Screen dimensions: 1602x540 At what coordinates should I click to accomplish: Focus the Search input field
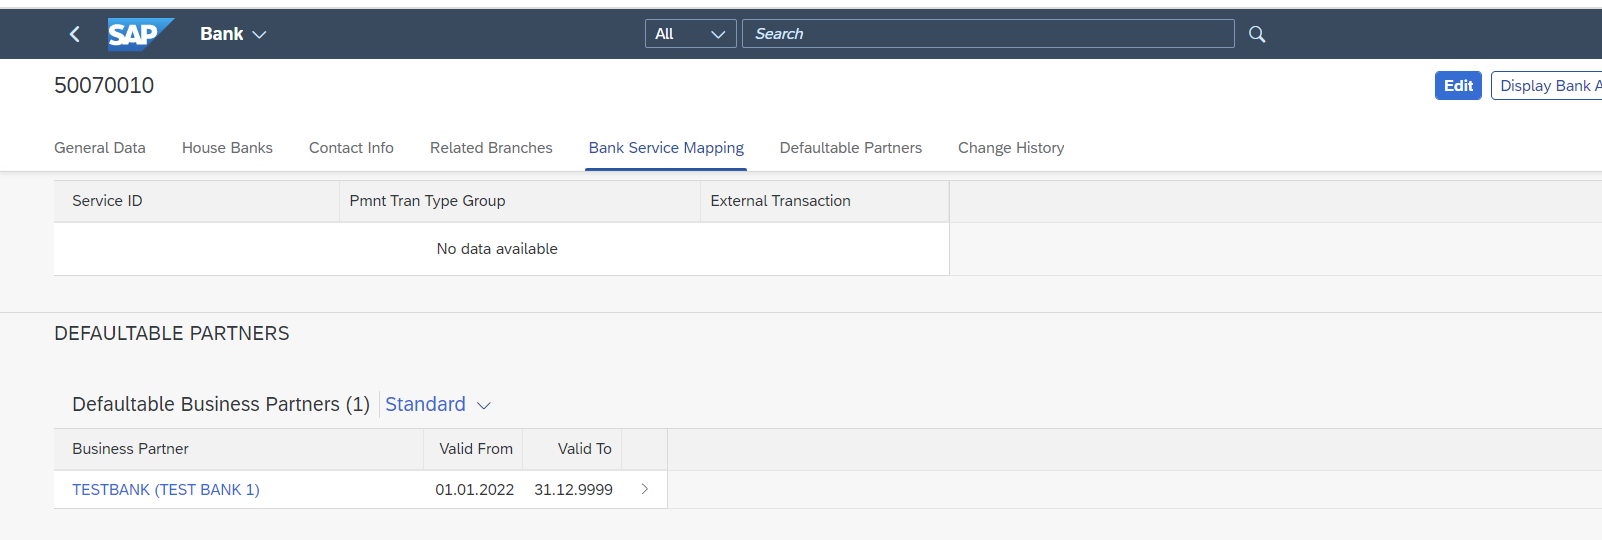pos(988,34)
